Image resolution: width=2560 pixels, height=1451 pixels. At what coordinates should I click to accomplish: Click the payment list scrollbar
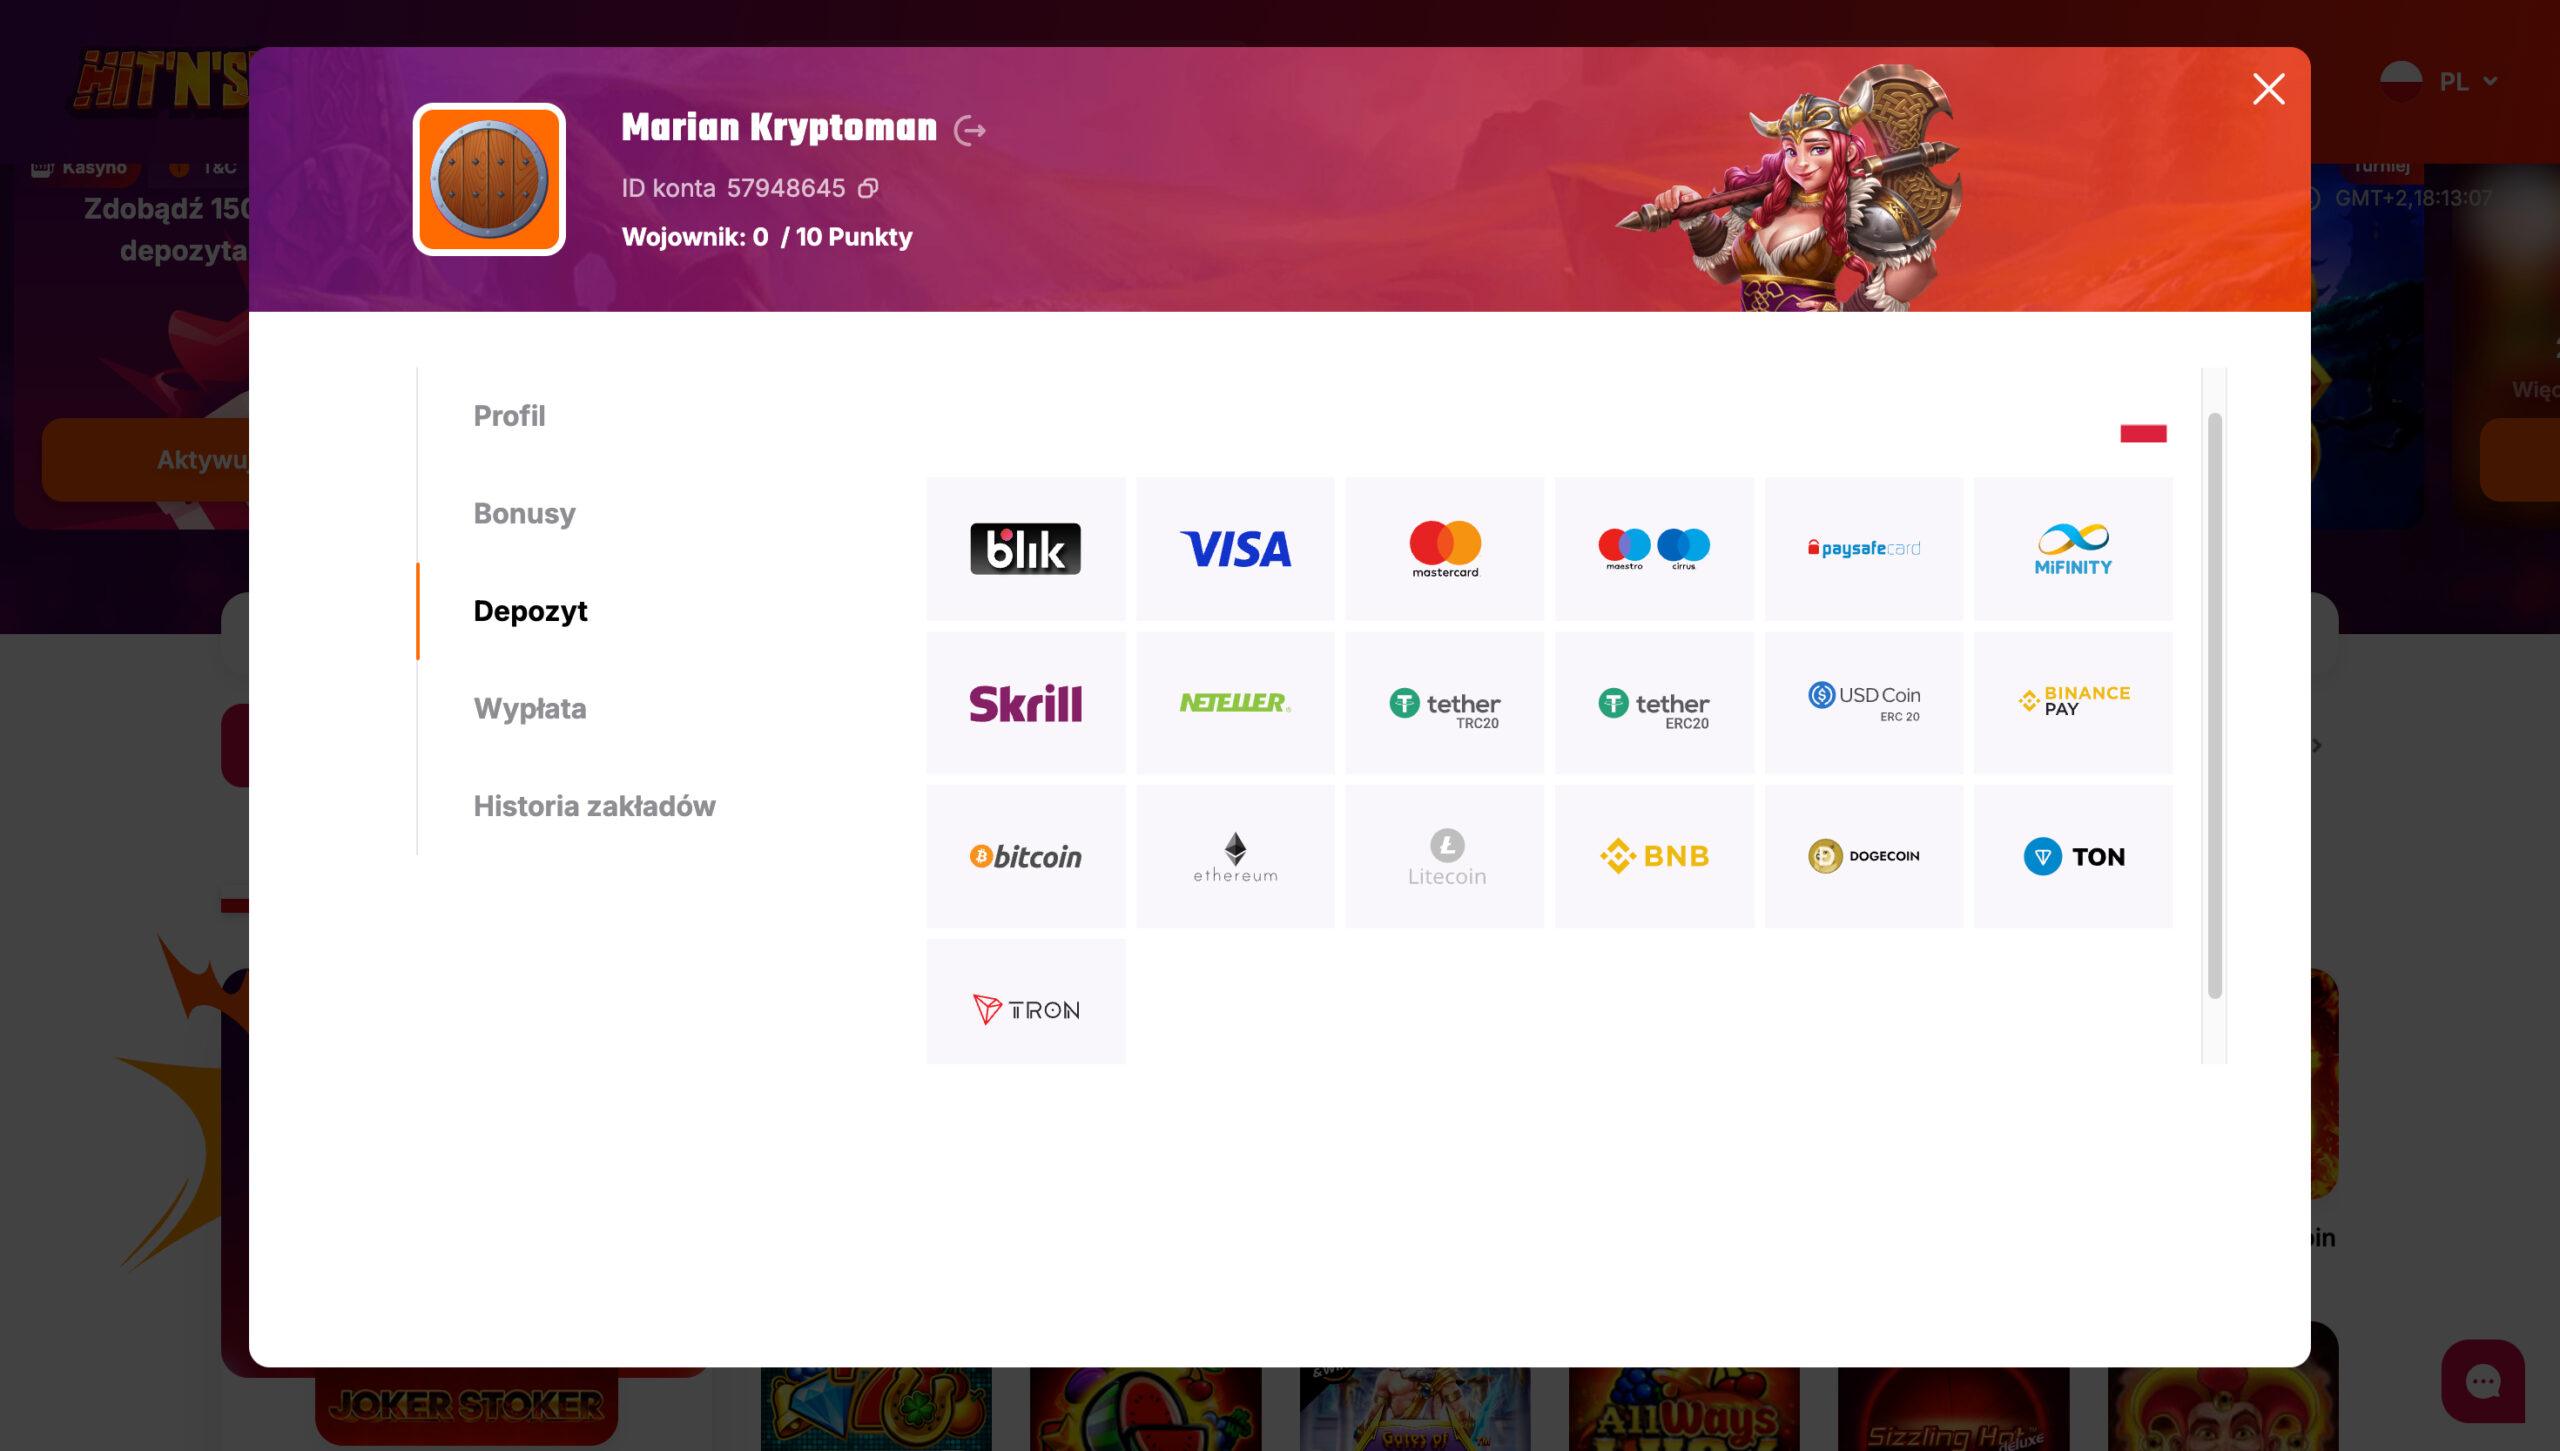(2214, 705)
